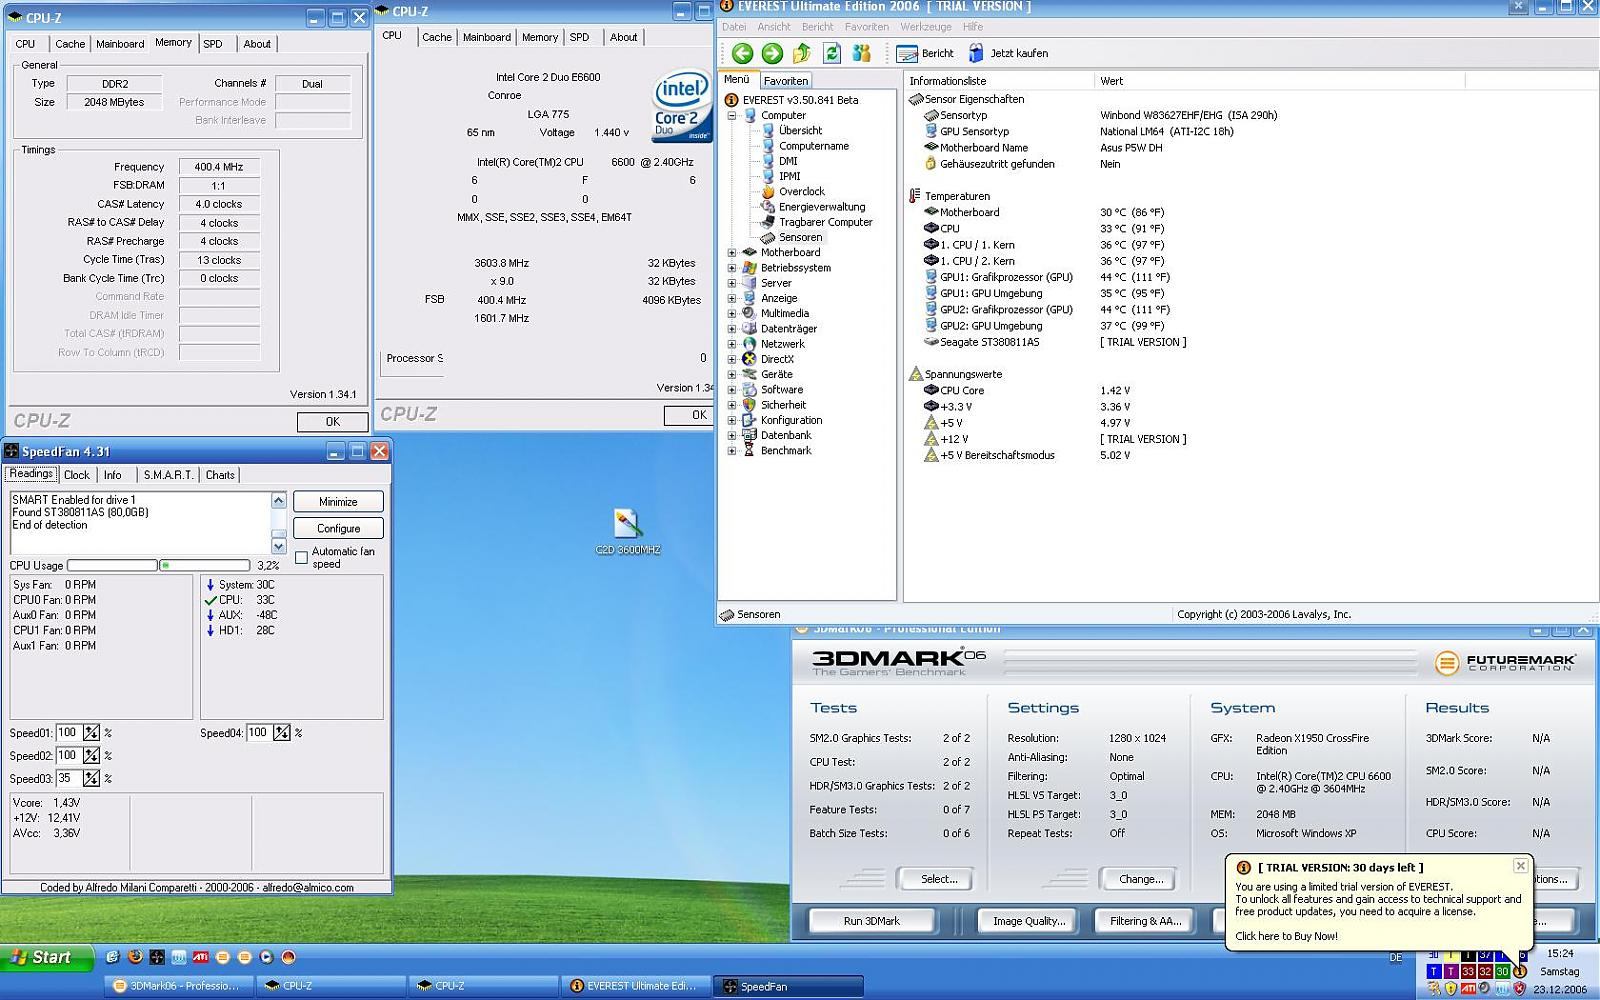1600x1000 pixels.
Task: Open Firefox from quick launch bar
Action: point(135,957)
